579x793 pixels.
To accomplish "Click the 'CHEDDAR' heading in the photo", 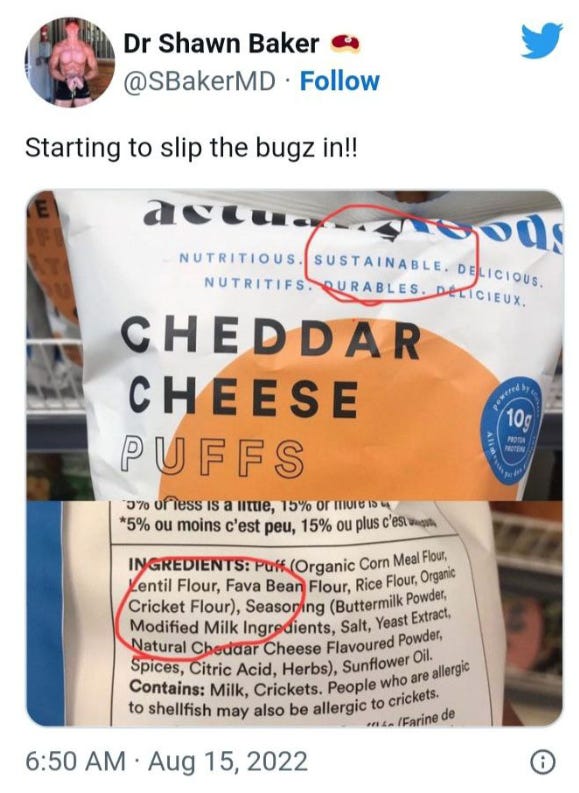I will pos(271,336).
